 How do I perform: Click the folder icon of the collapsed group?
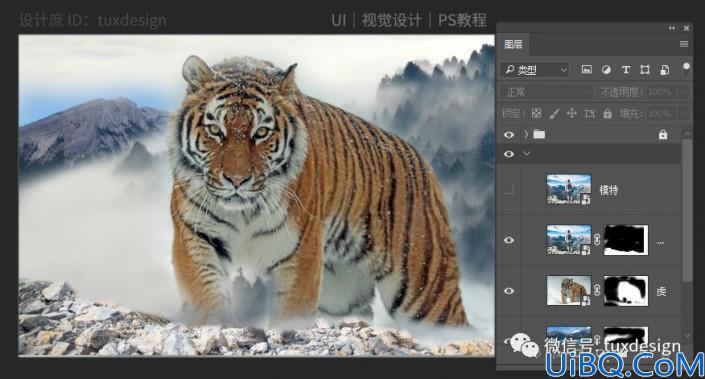pyautogui.click(x=539, y=134)
